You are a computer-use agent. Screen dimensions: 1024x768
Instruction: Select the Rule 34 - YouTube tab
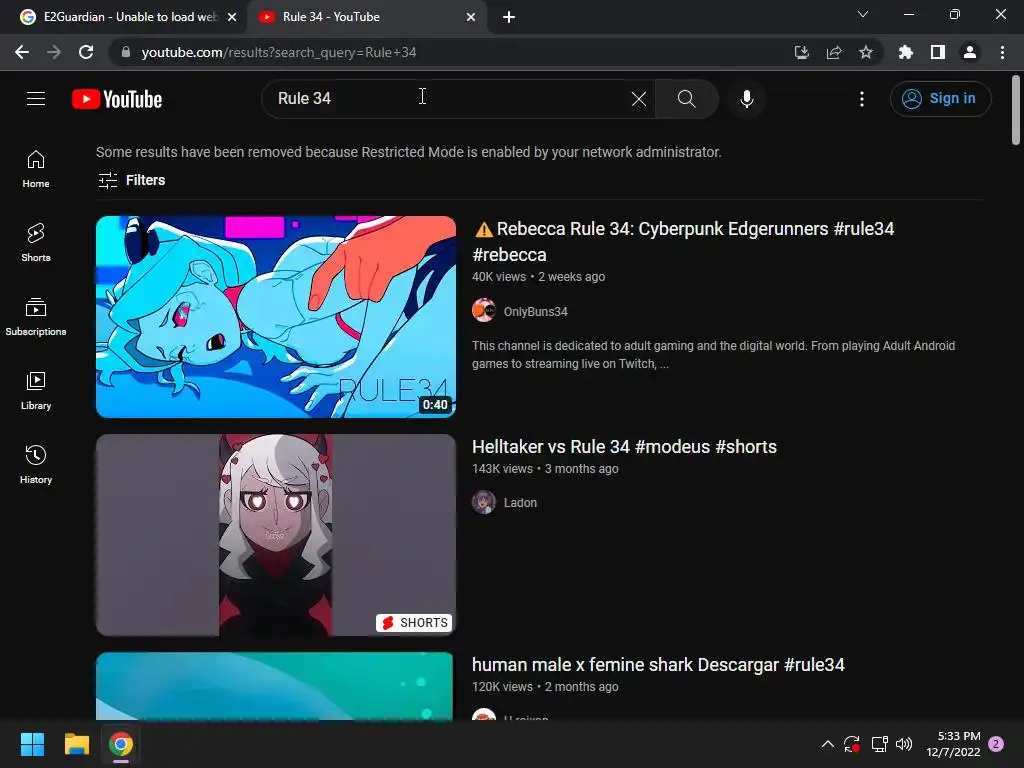366,17
